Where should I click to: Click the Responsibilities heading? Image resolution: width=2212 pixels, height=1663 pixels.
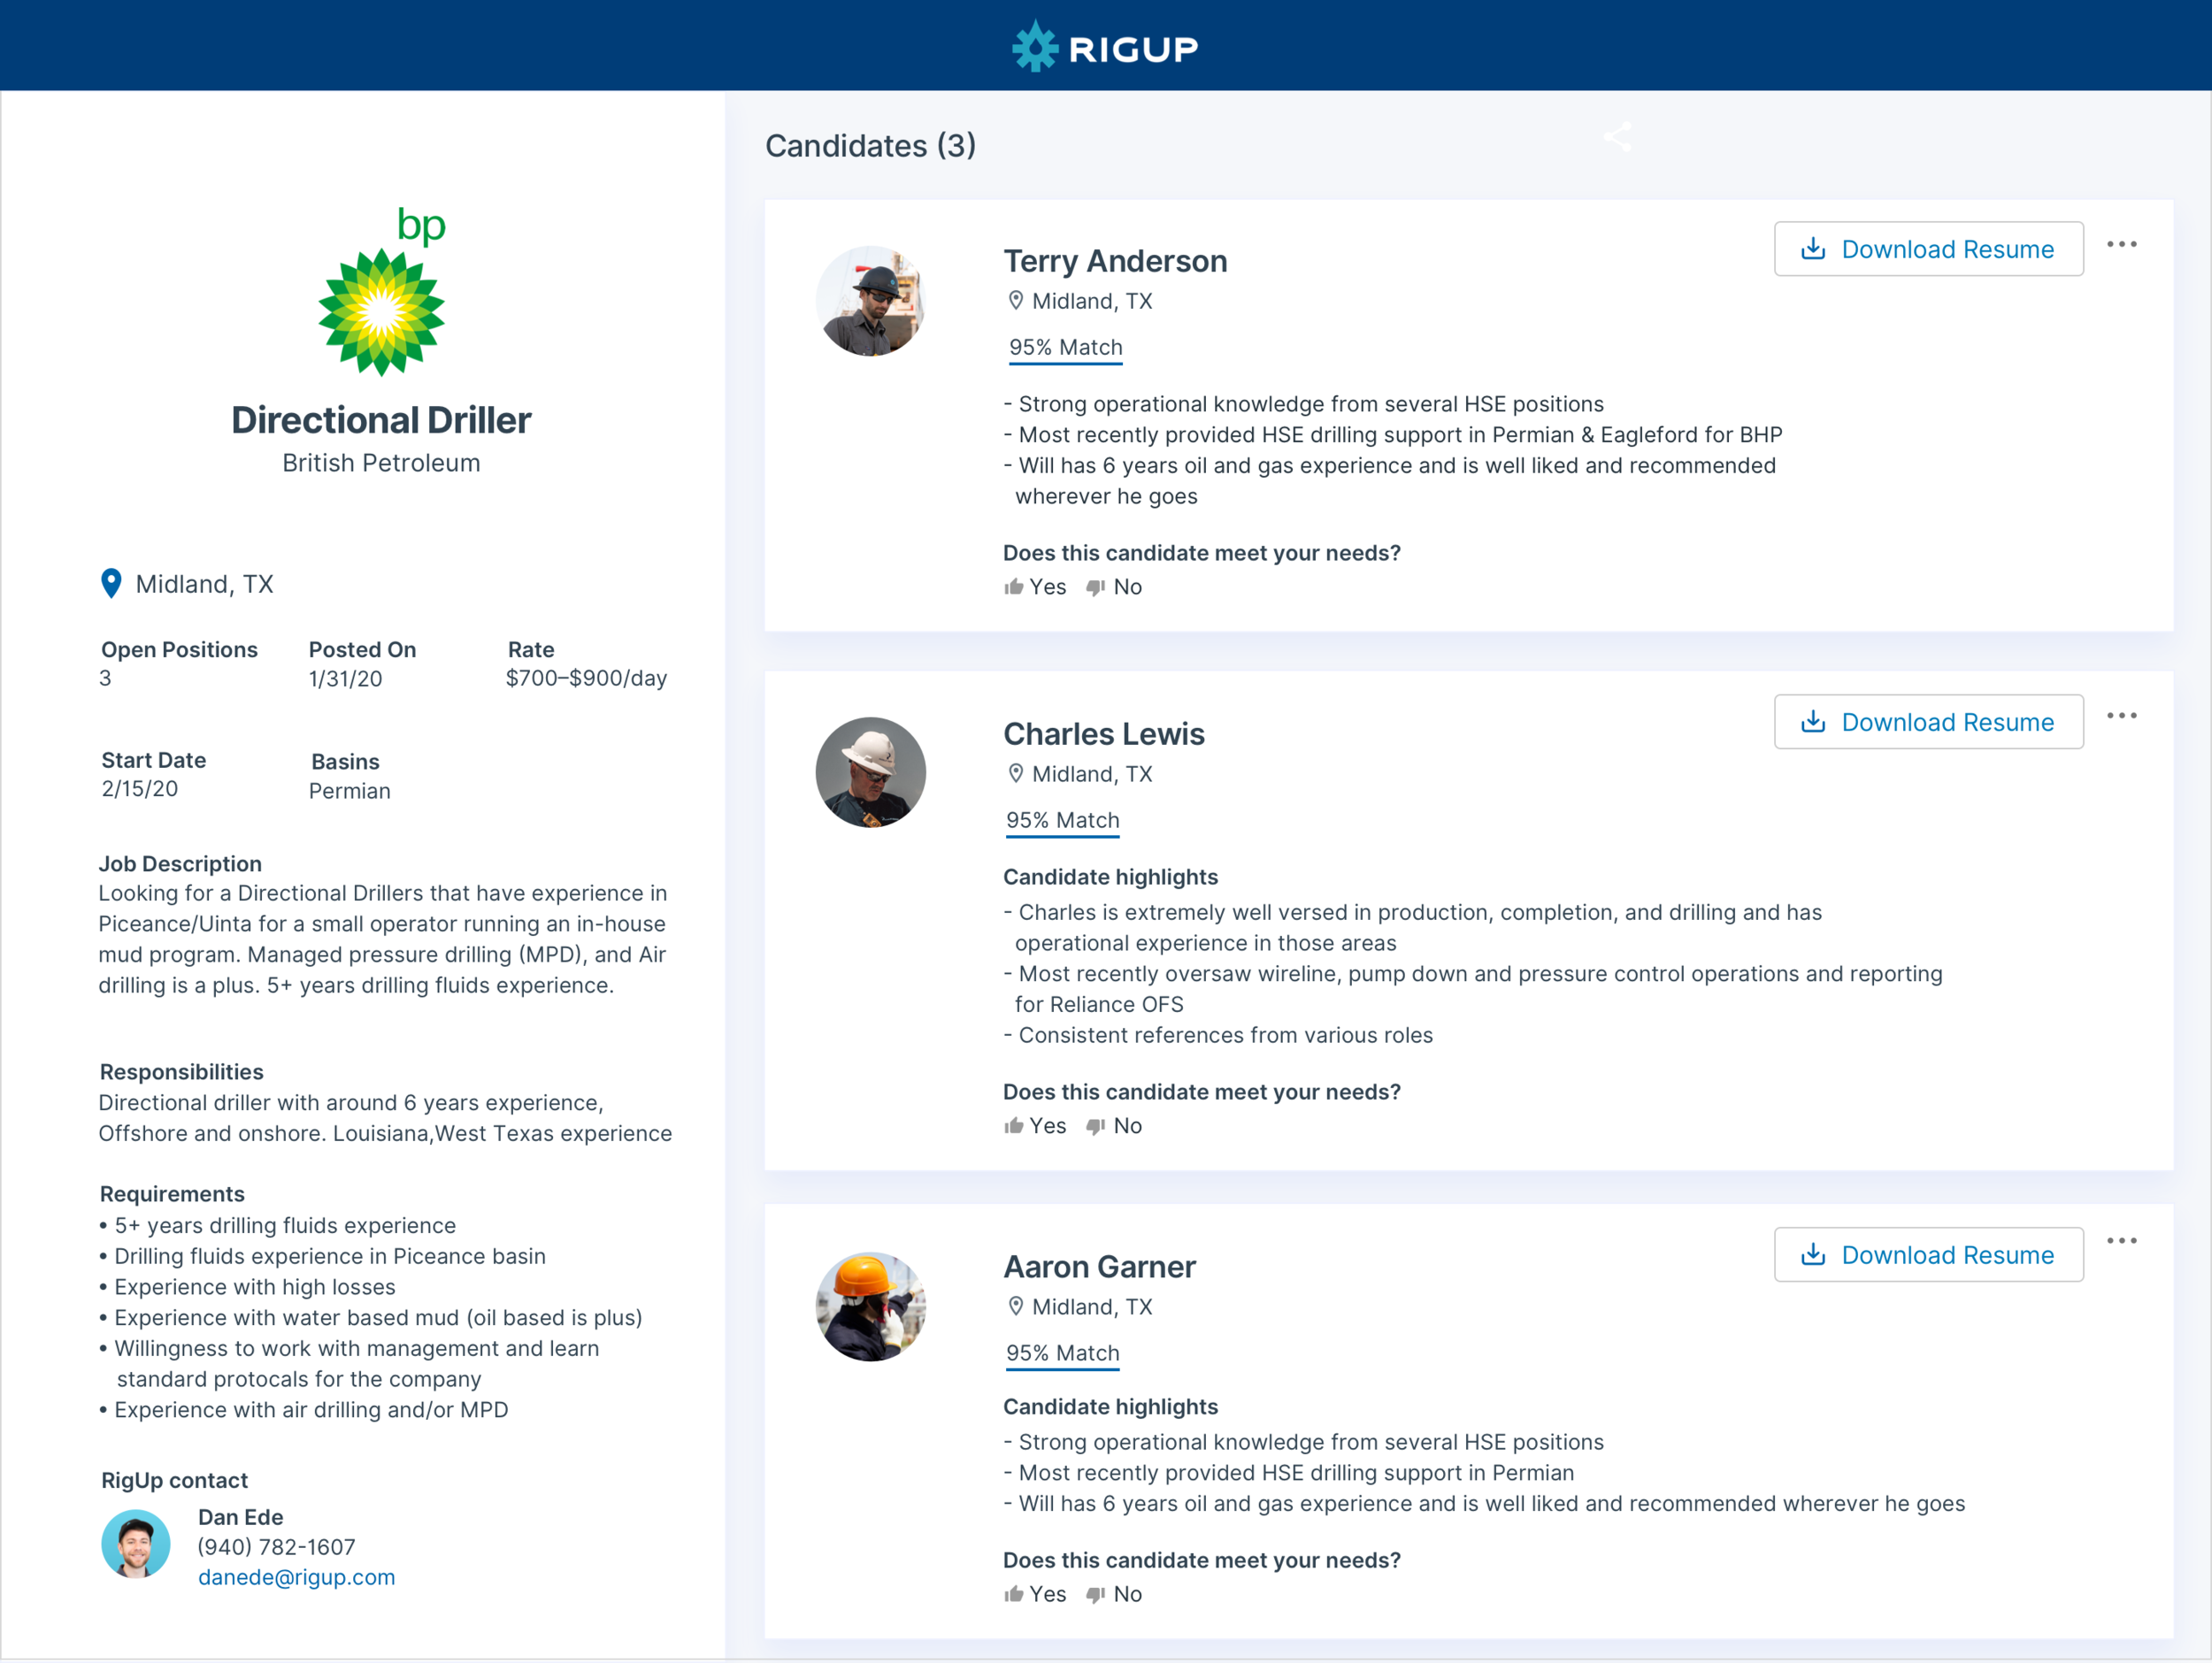(182, 1072)
